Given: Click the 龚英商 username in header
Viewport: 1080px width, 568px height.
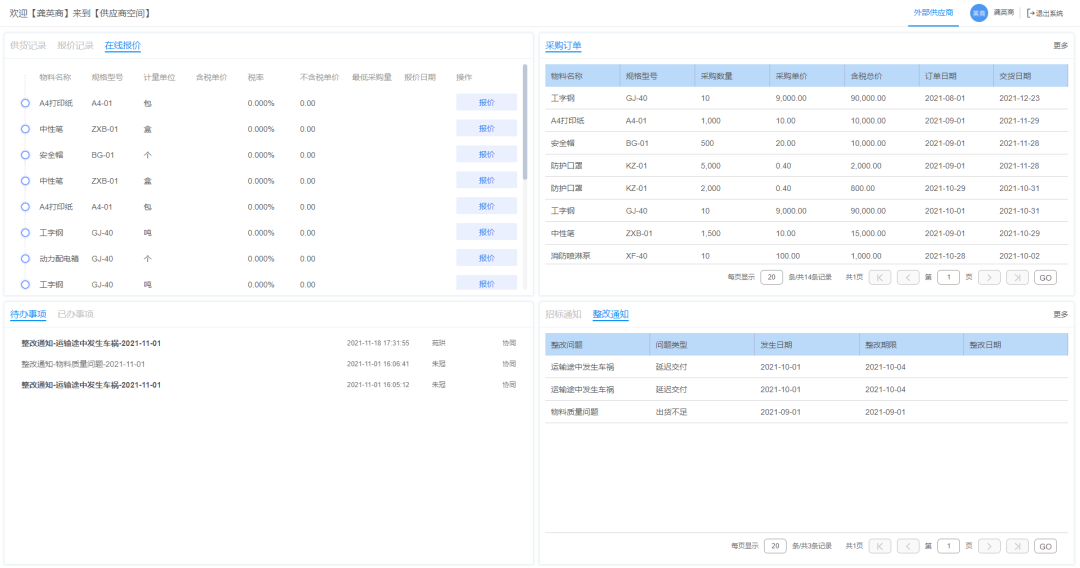Looking at the screenshot, I should point(1004,13).
